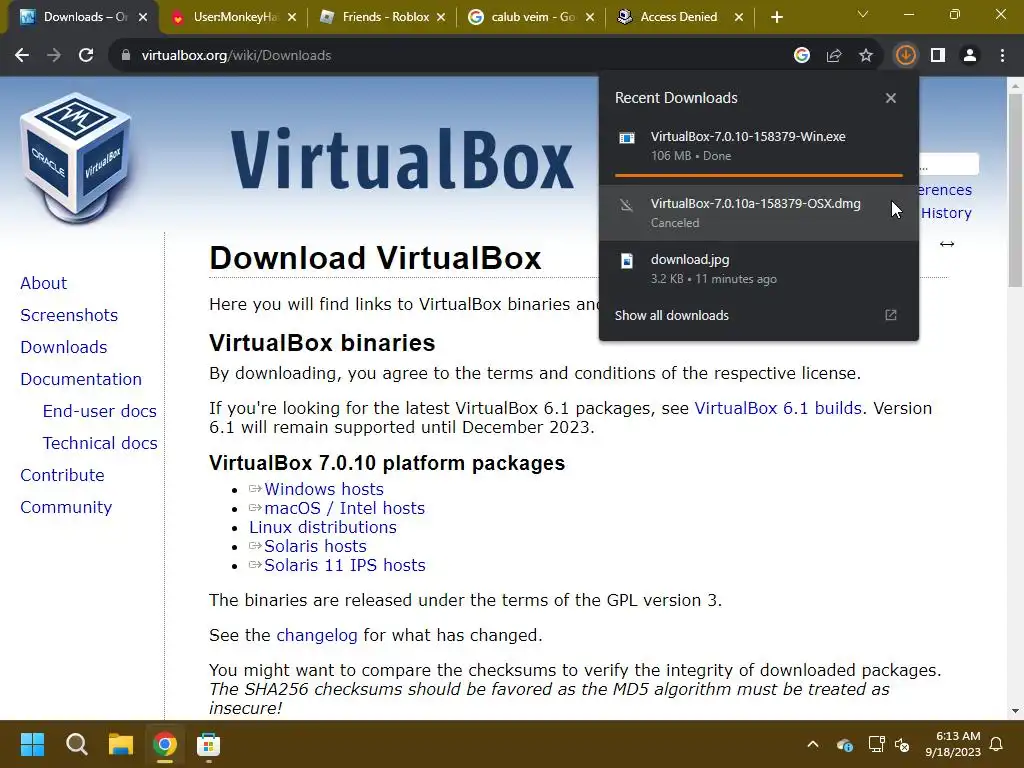Click the forward navigation arrow
This screenshot has height=768, width=1024.
click(x=54, y=56)
